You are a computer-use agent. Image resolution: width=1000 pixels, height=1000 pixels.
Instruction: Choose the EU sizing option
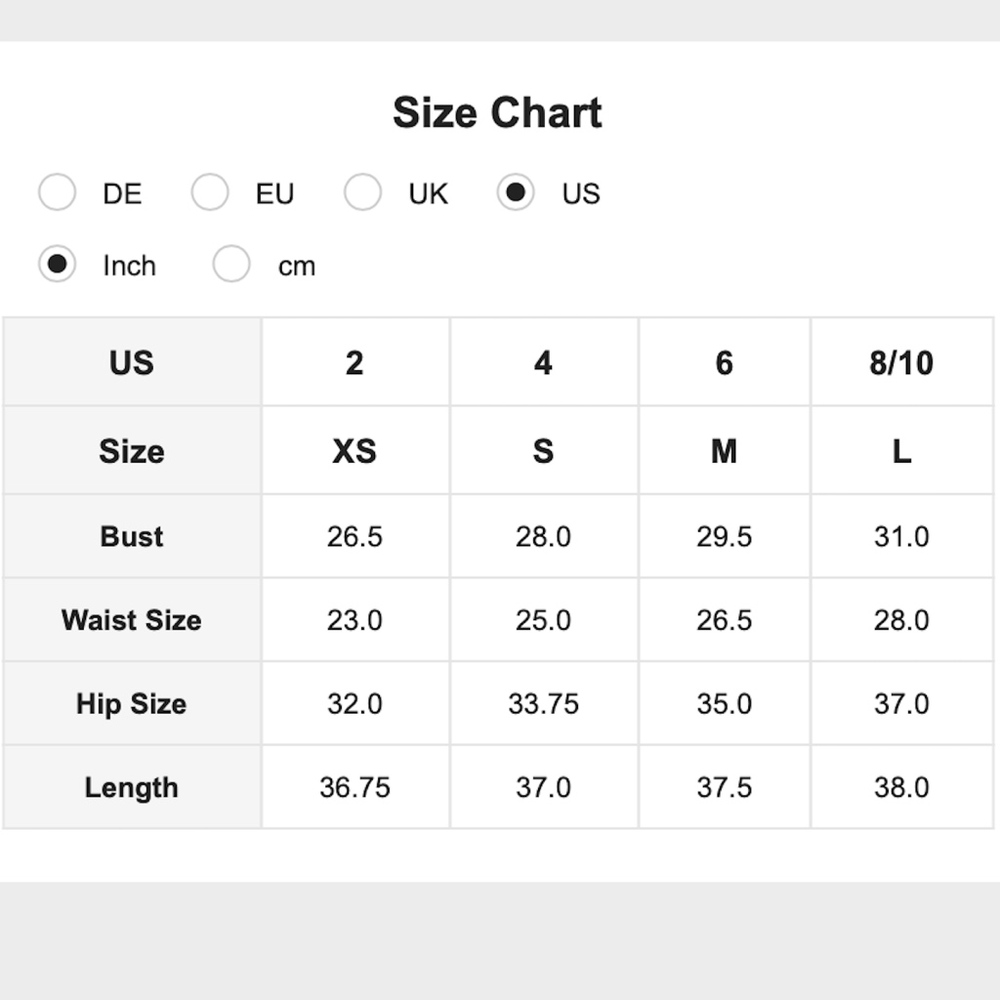[x=210, y=193]
